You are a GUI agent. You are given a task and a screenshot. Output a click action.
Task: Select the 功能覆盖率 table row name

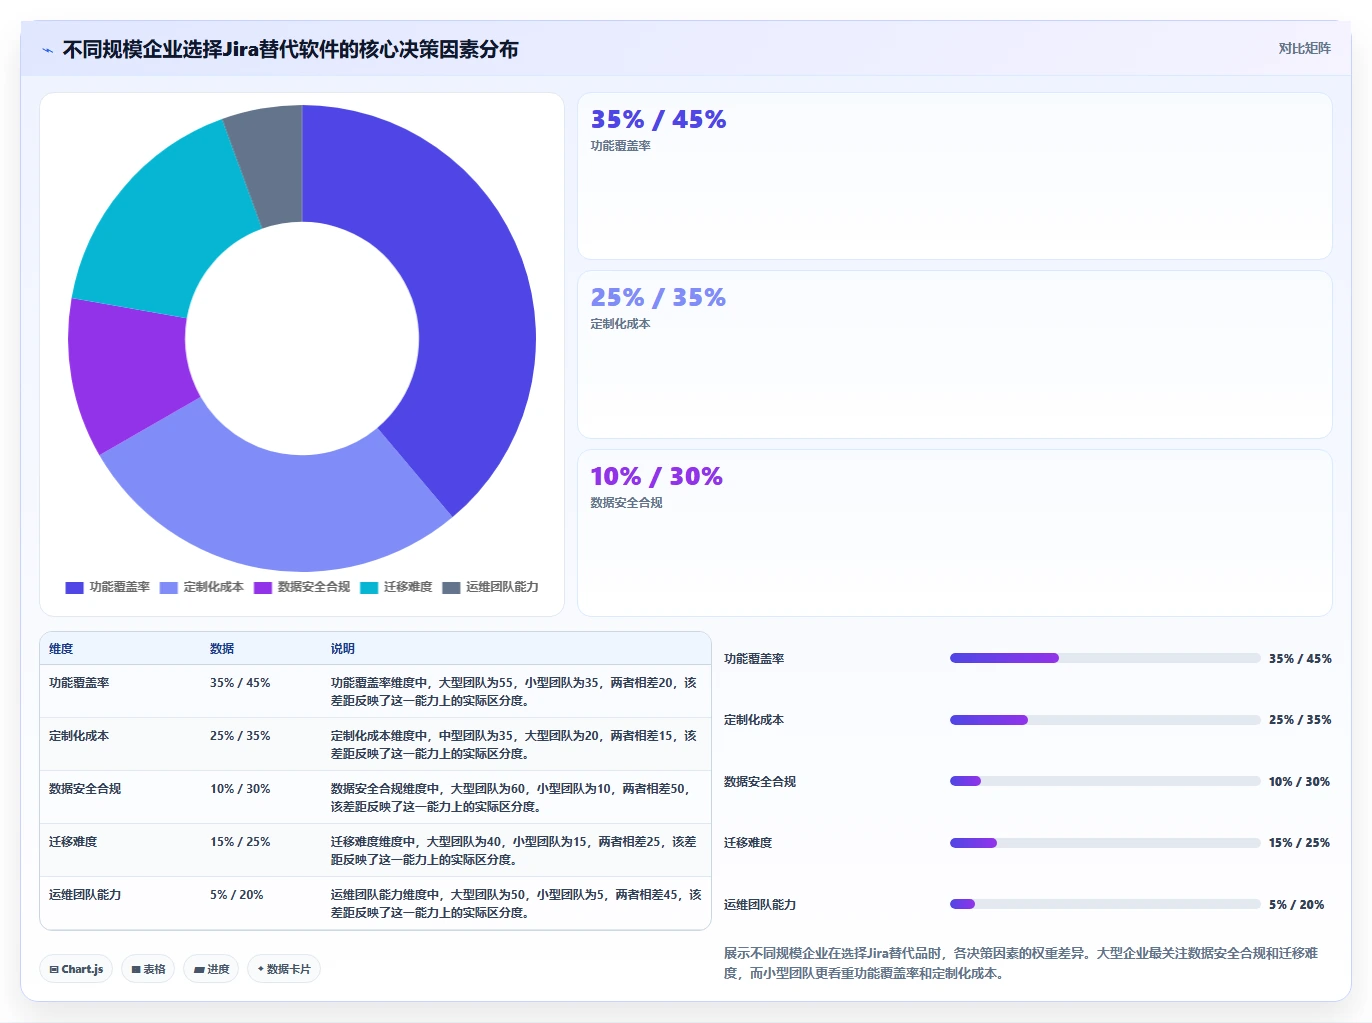pos(79,683)
